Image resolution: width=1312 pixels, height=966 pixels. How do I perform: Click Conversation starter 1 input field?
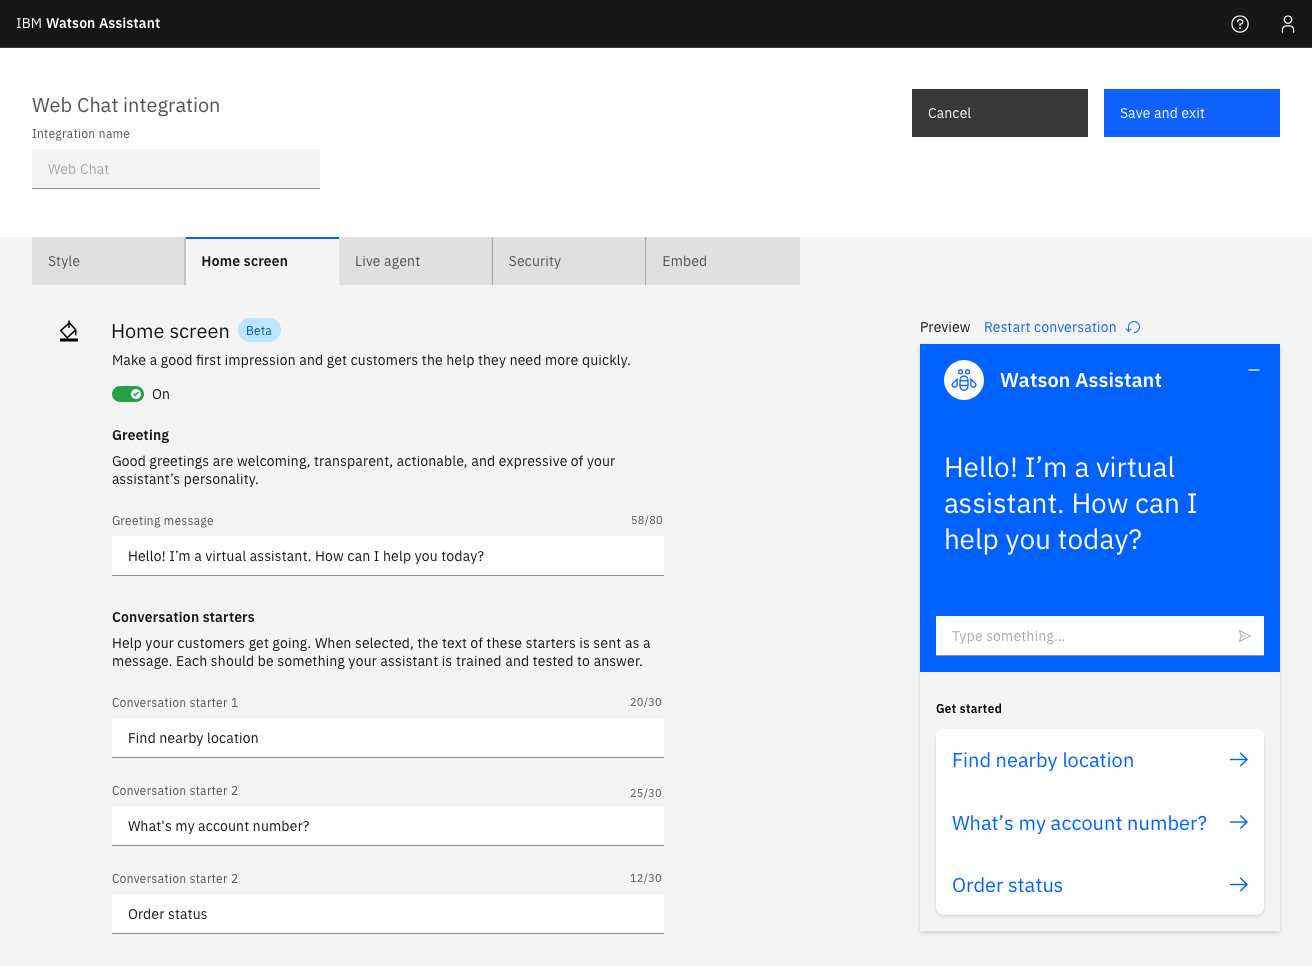[x=388, y=738]
